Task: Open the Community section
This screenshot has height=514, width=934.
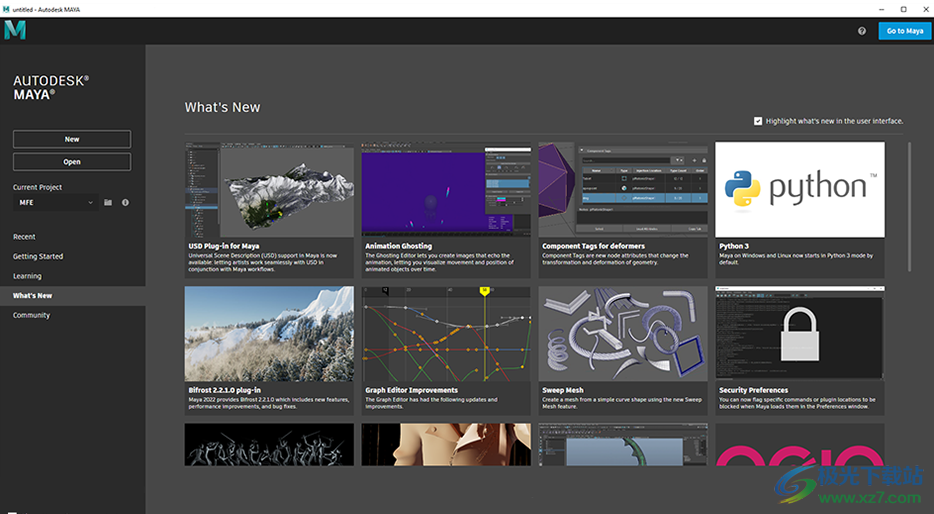Action: 32,316
